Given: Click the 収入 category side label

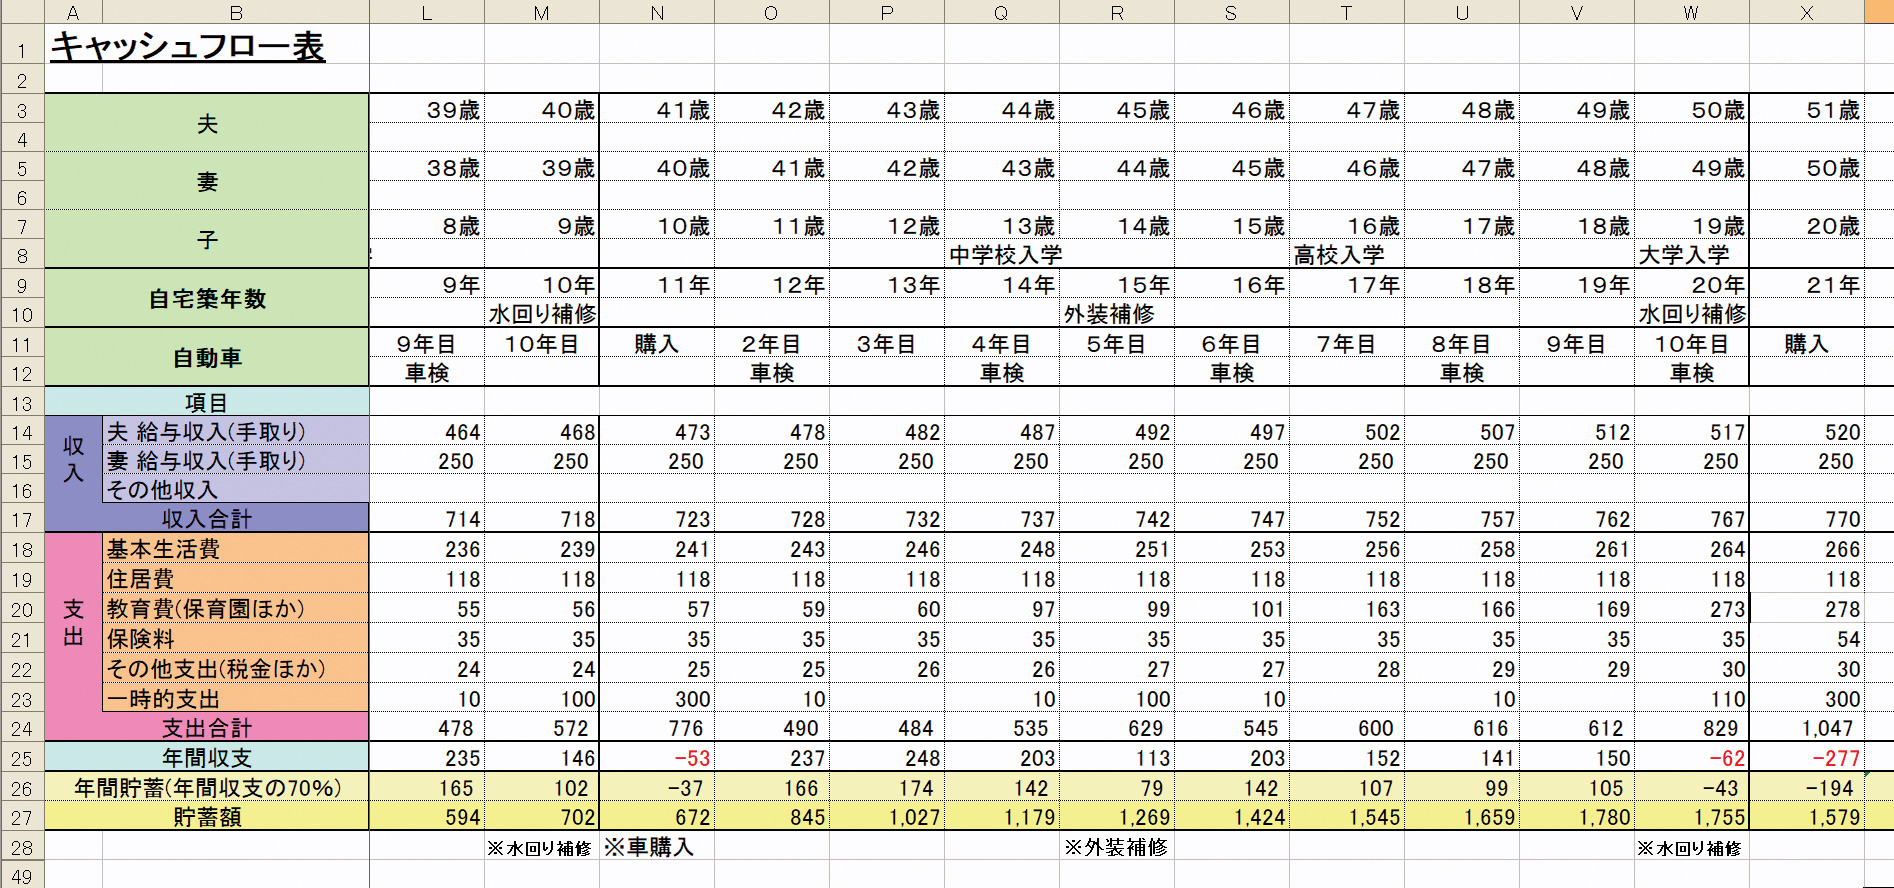Looking at the screenshot, I should click(x=74, y=460).
